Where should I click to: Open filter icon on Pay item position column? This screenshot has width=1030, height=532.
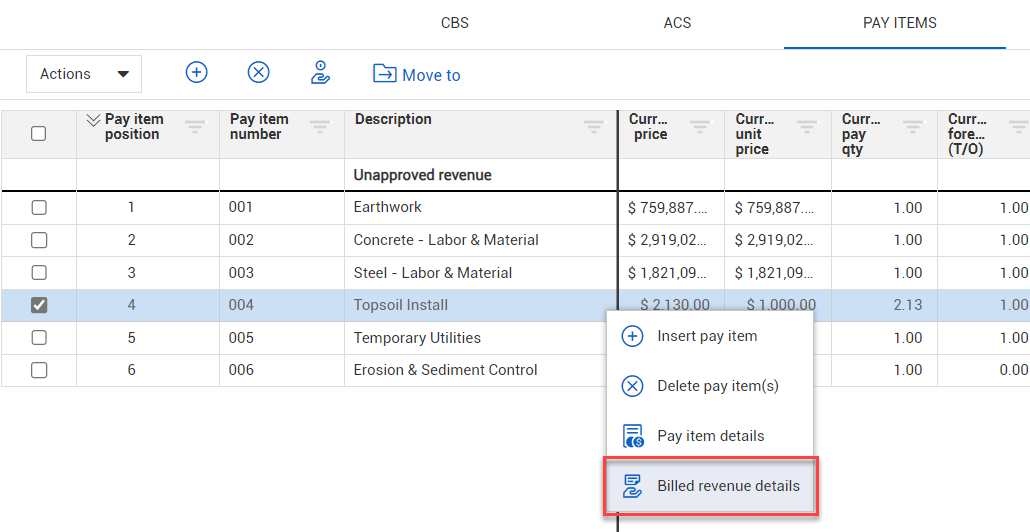[x=195, y=126]
